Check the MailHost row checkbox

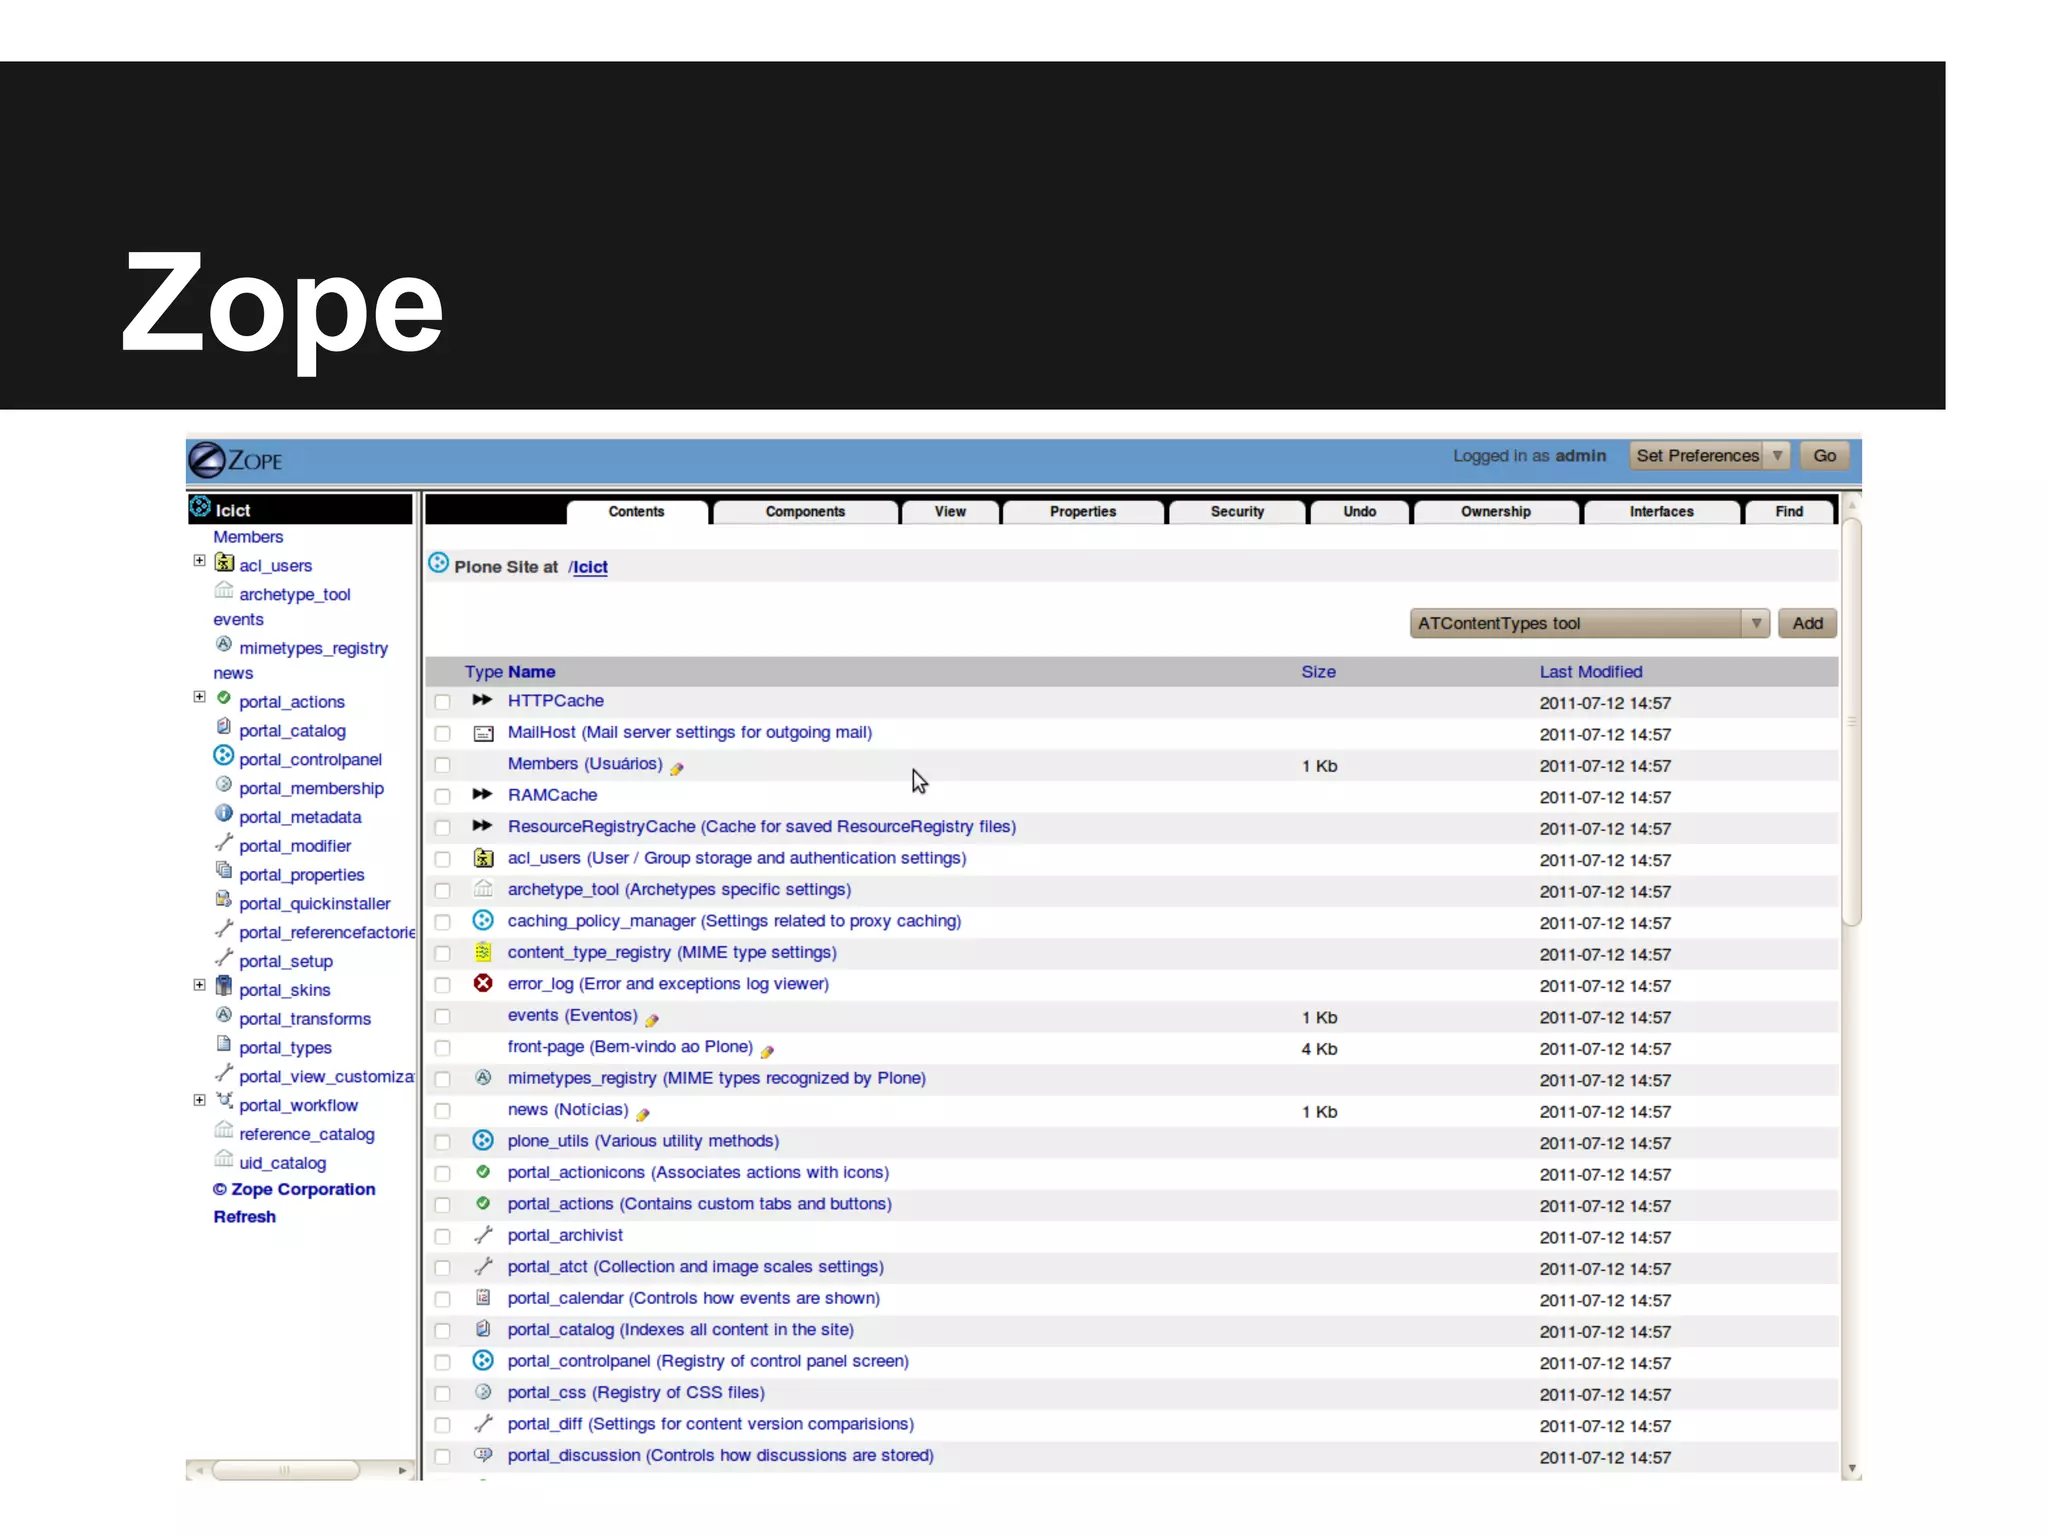click(442, 734)
